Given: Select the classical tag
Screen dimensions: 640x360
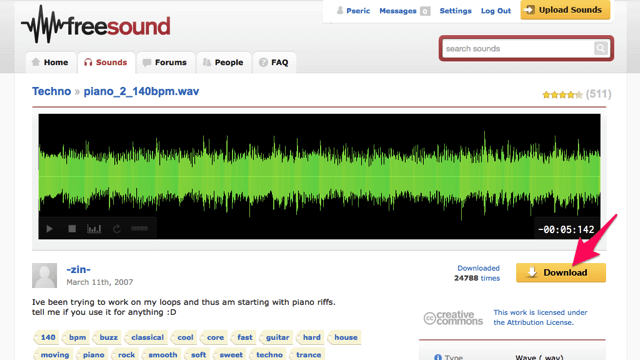Looking at the screenshot, I should 146,338.
